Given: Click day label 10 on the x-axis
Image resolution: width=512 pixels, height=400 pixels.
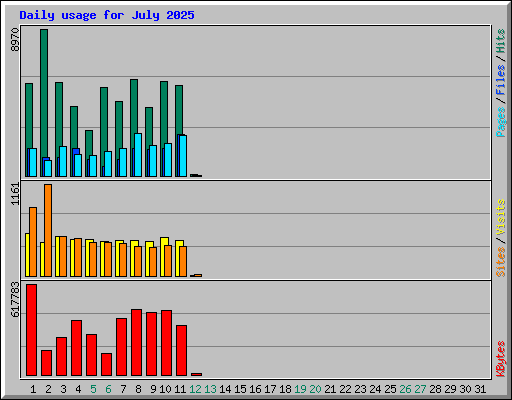Looking at the screenshot, I should click(165, 389).
